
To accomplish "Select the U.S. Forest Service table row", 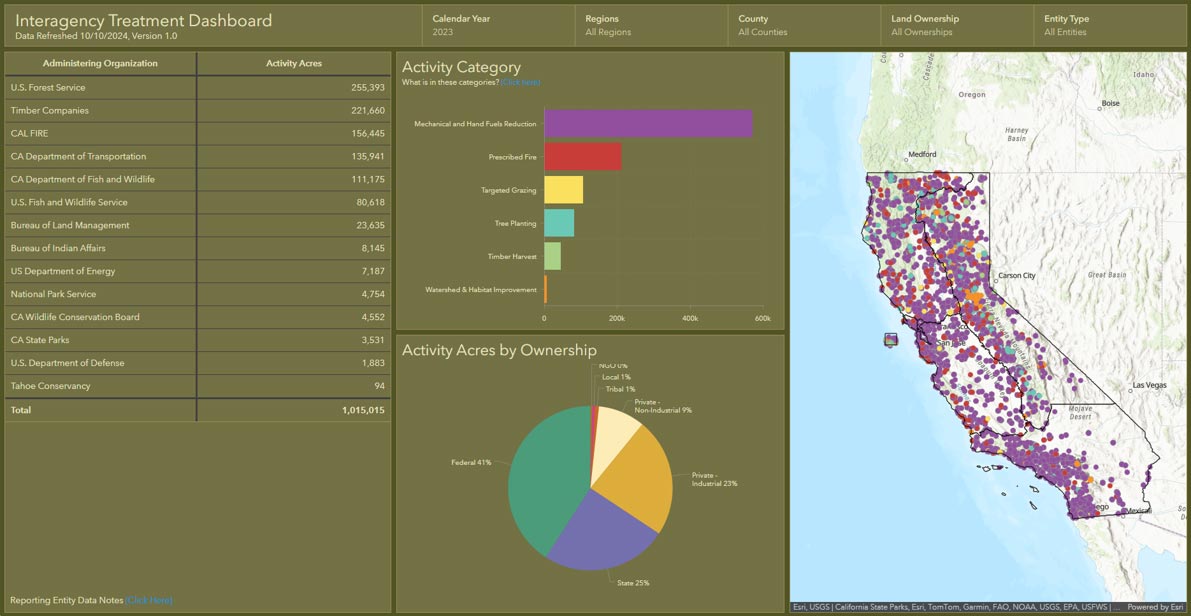I will (197, 87).
